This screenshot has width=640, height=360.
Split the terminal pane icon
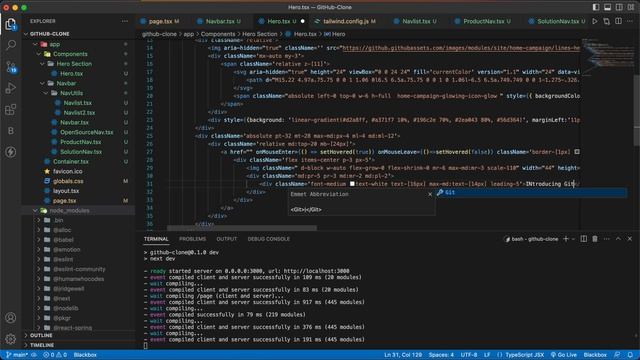[584, 239]
